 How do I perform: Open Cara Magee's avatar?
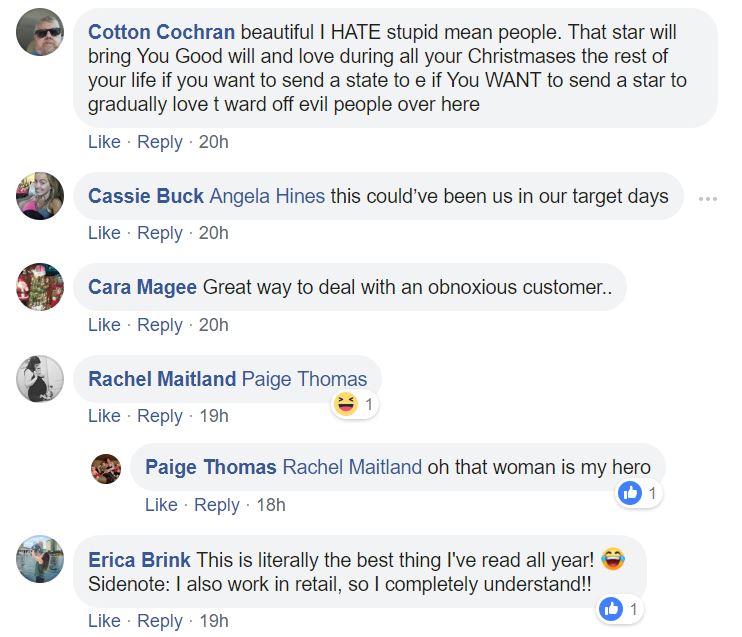click(40, 287)
